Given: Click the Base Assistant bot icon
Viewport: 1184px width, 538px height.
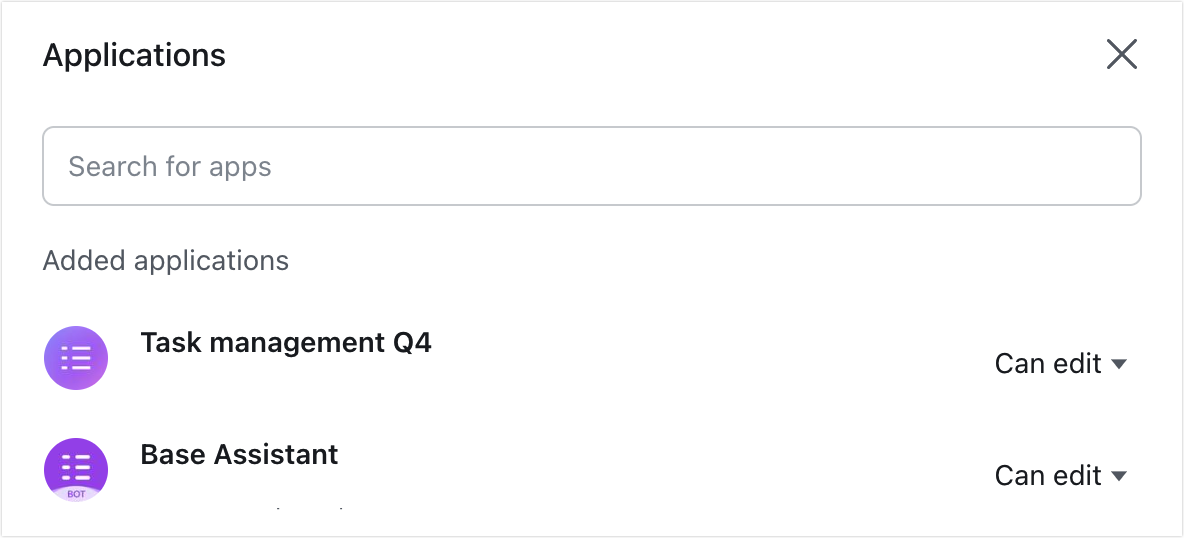Looking at the screenshot, I should pos(76,470).
